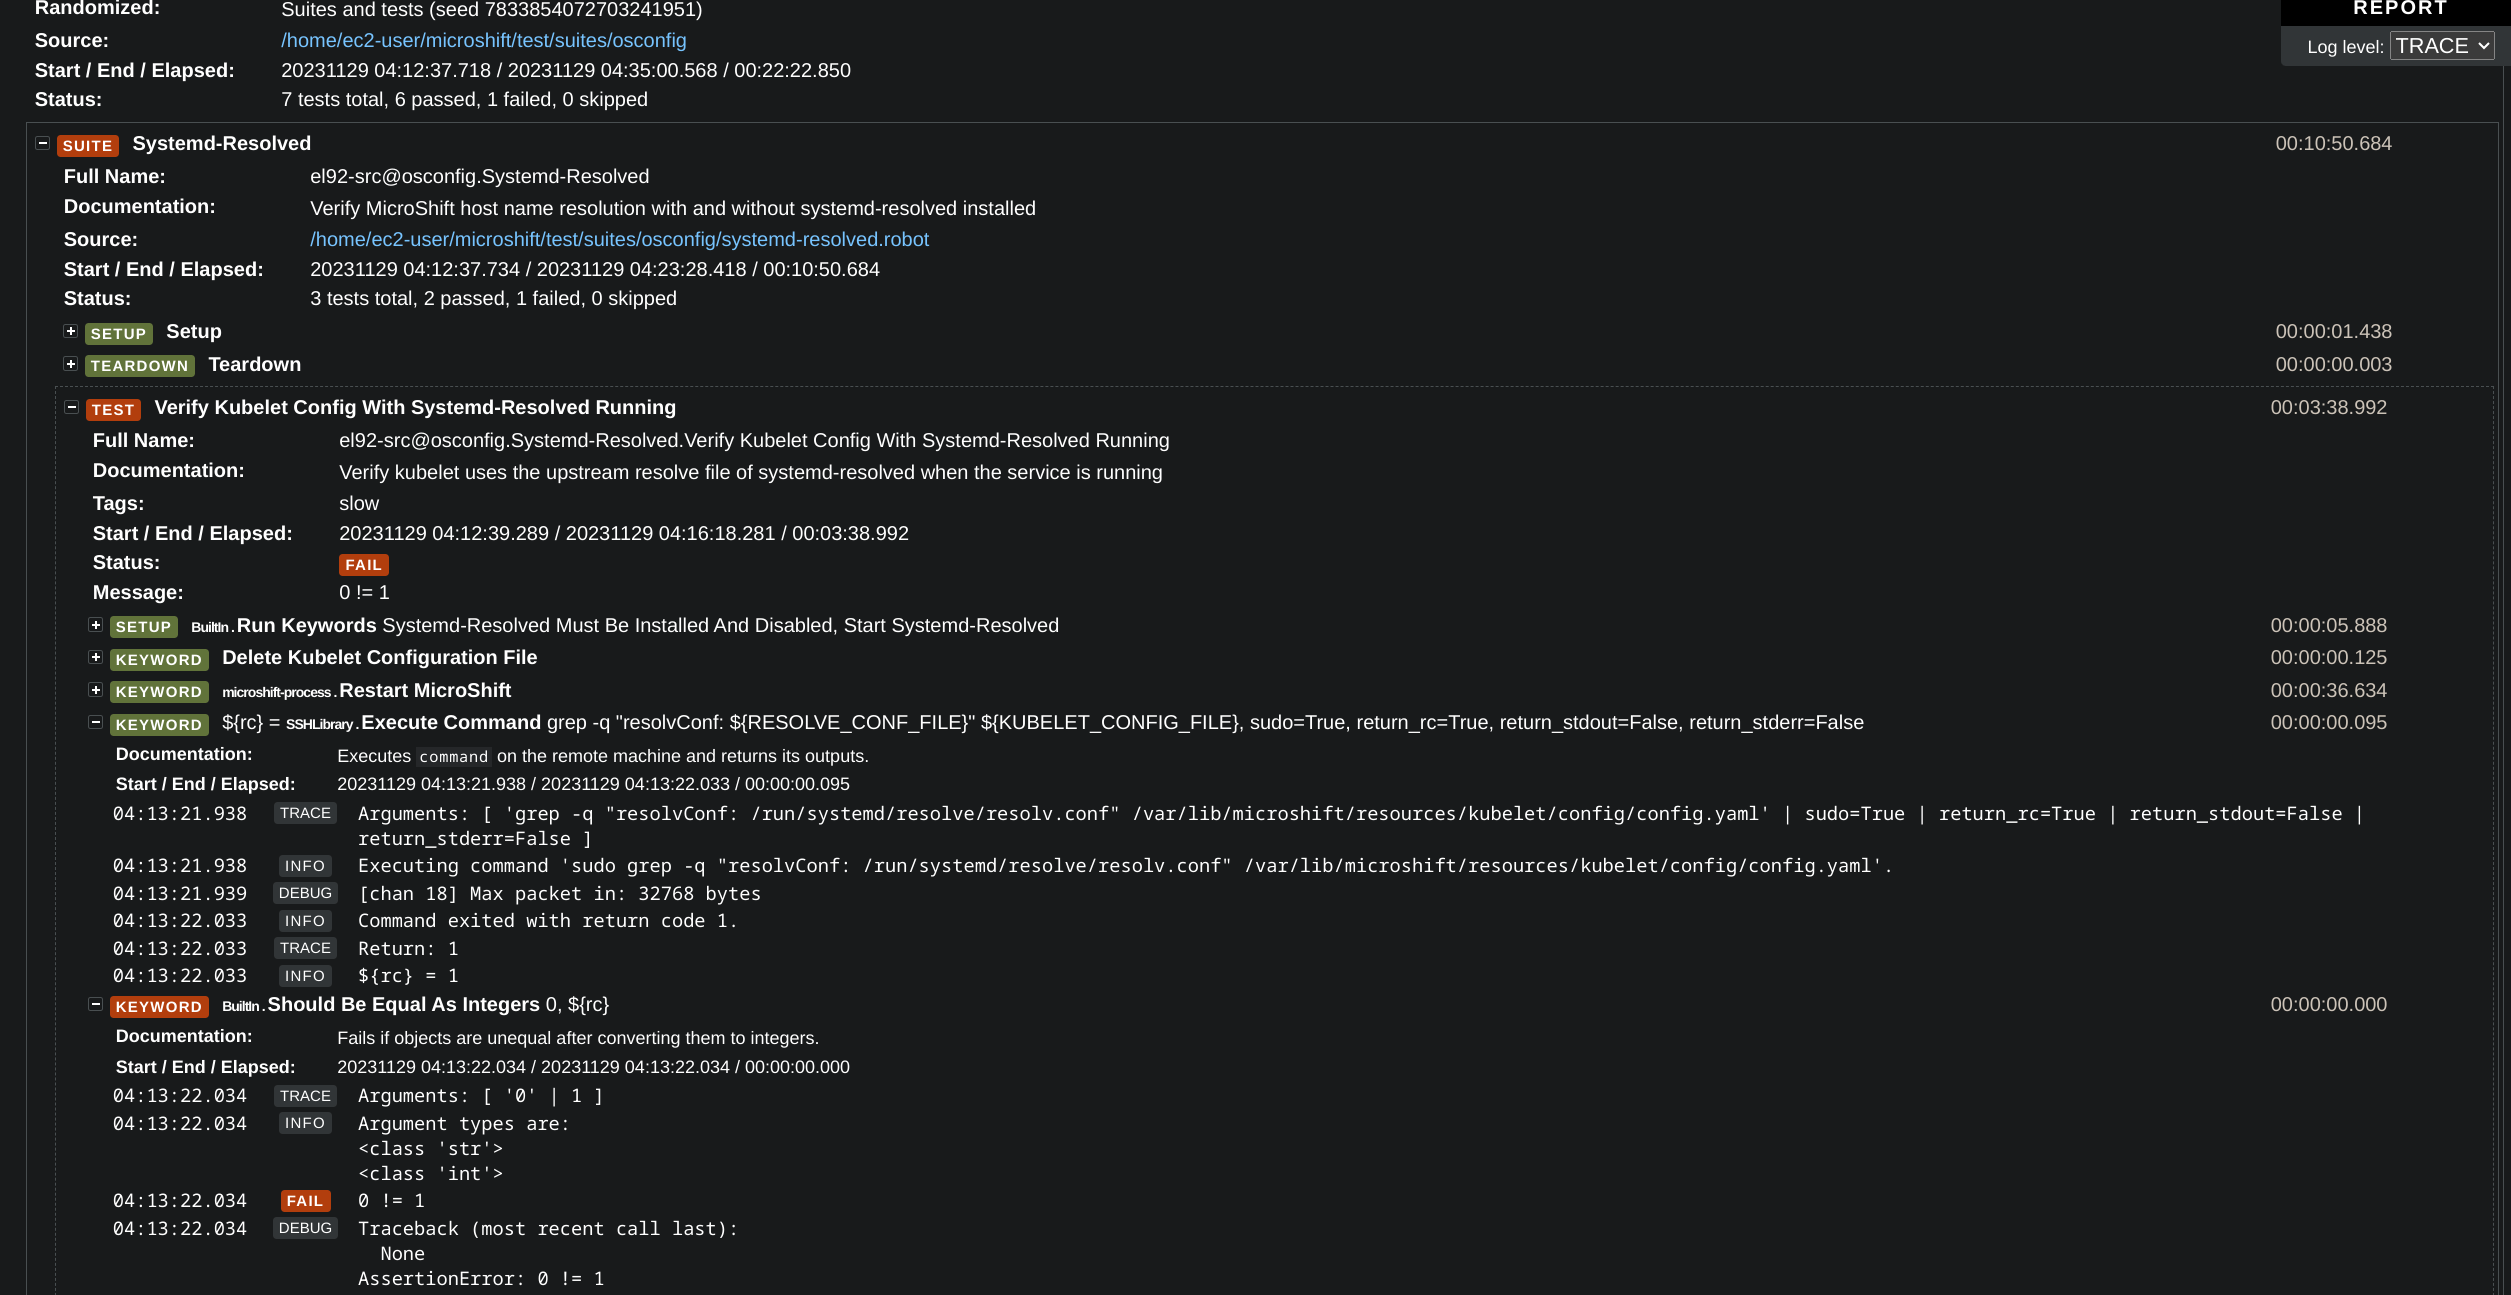This screenshot has width=2511, height=1295.
Task: Click the FAIL log level badge
Action: pos(305,1201)
